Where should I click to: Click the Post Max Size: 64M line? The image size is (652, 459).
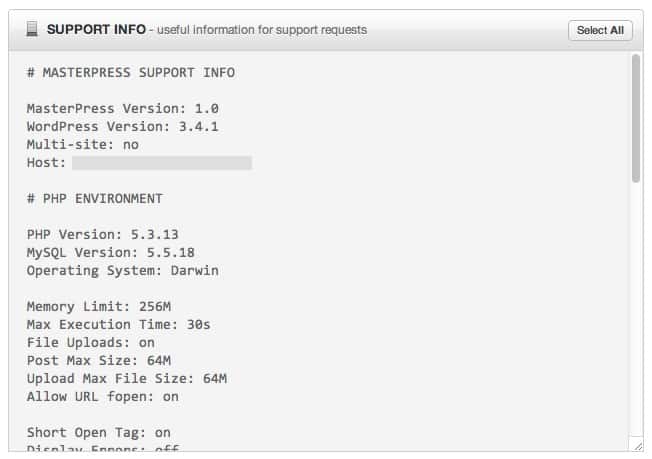(x=99, y=360)
